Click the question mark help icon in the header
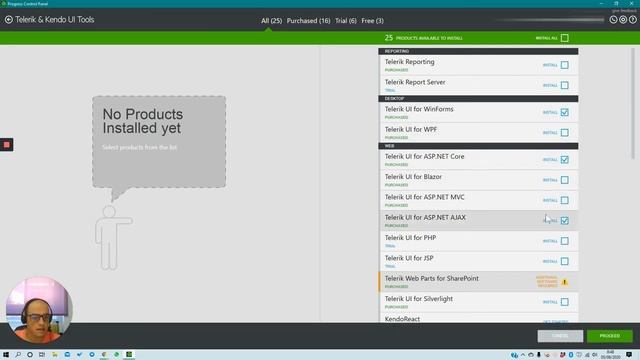The height and width of the screenshot is (360, 640). click(633, 20)
